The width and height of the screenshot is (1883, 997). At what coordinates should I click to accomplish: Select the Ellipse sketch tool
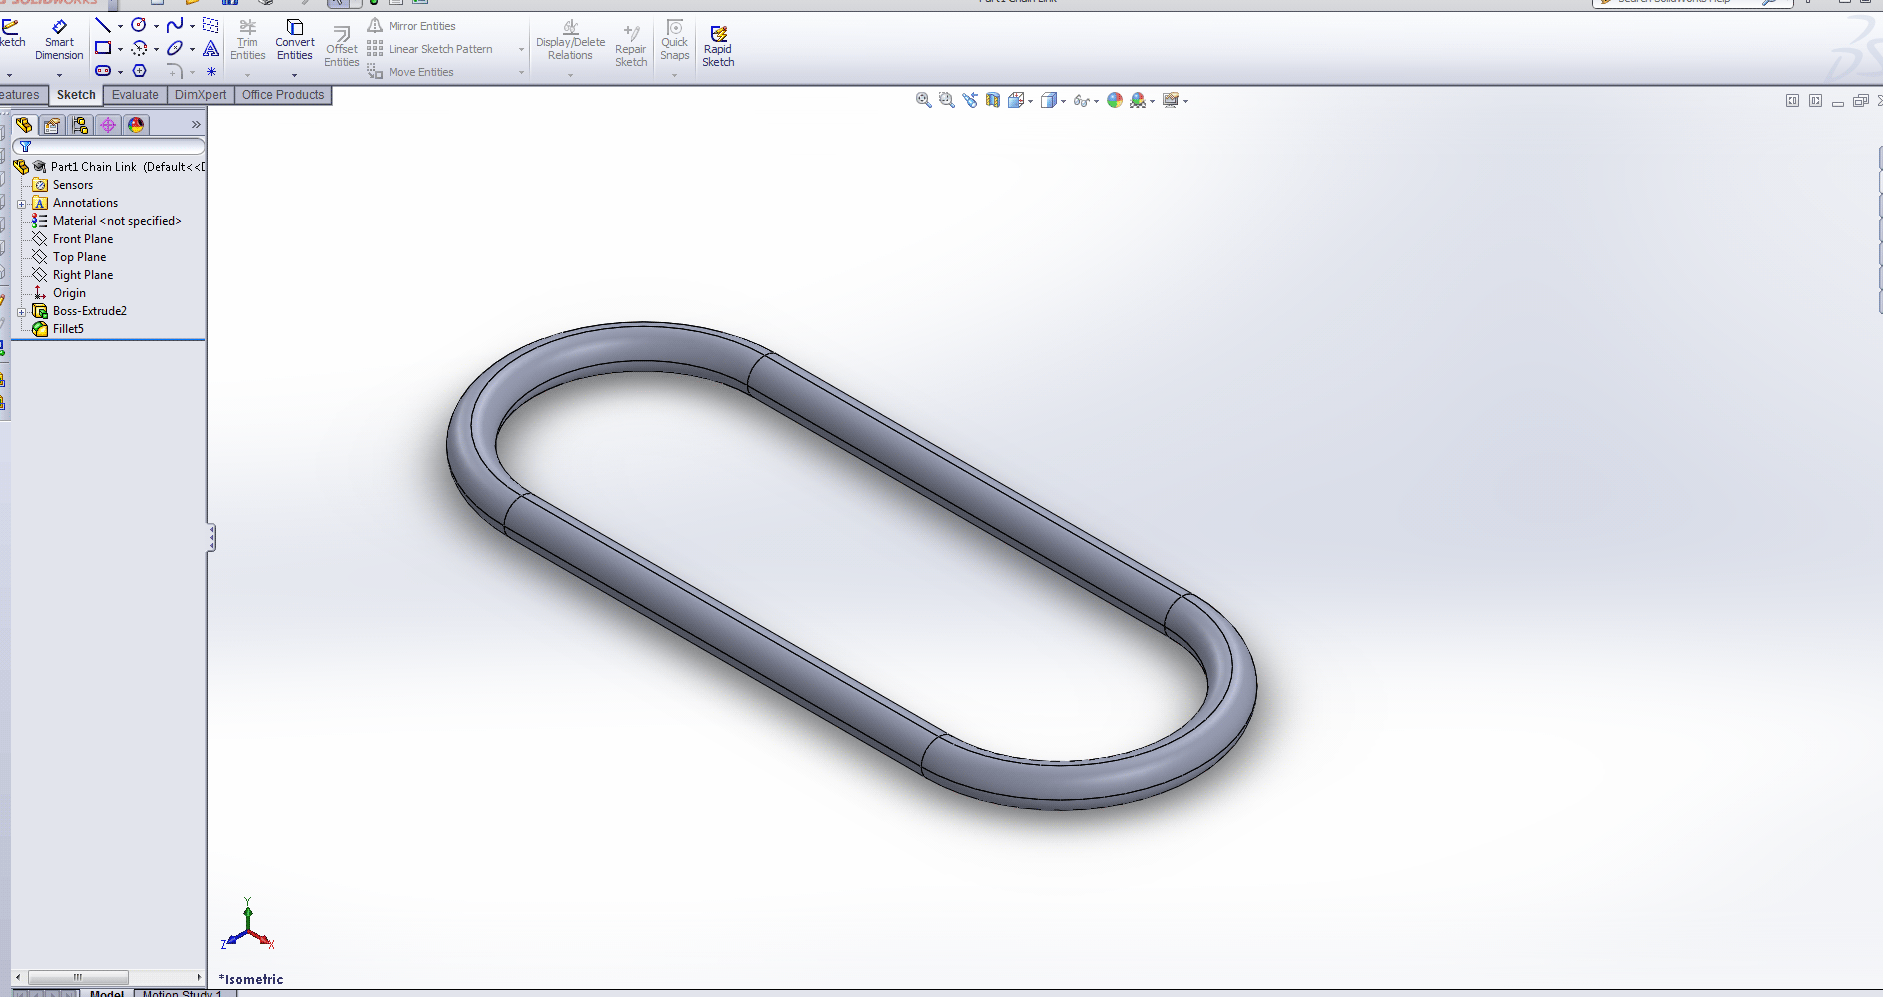coord(175,48)
